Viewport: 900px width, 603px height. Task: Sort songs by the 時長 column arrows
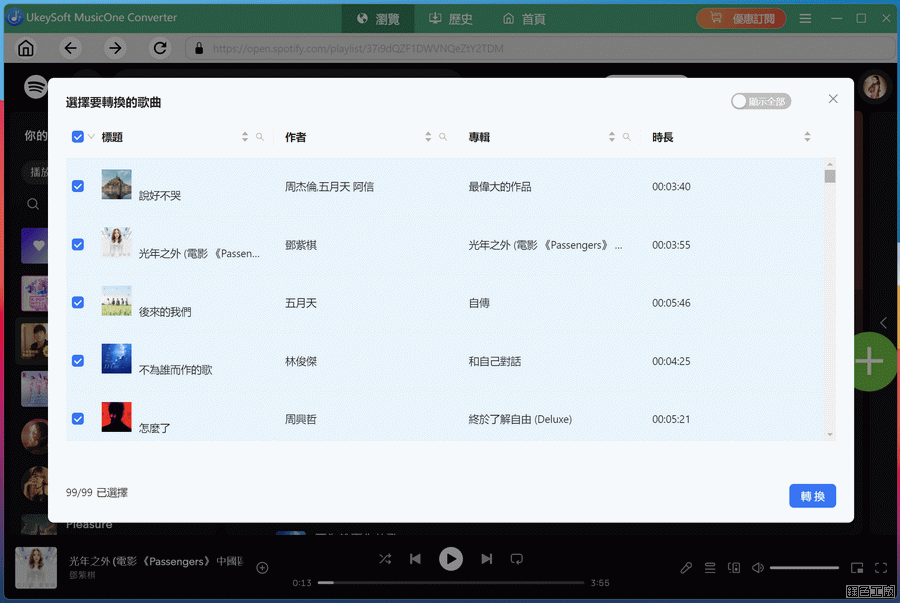point(807,137)
